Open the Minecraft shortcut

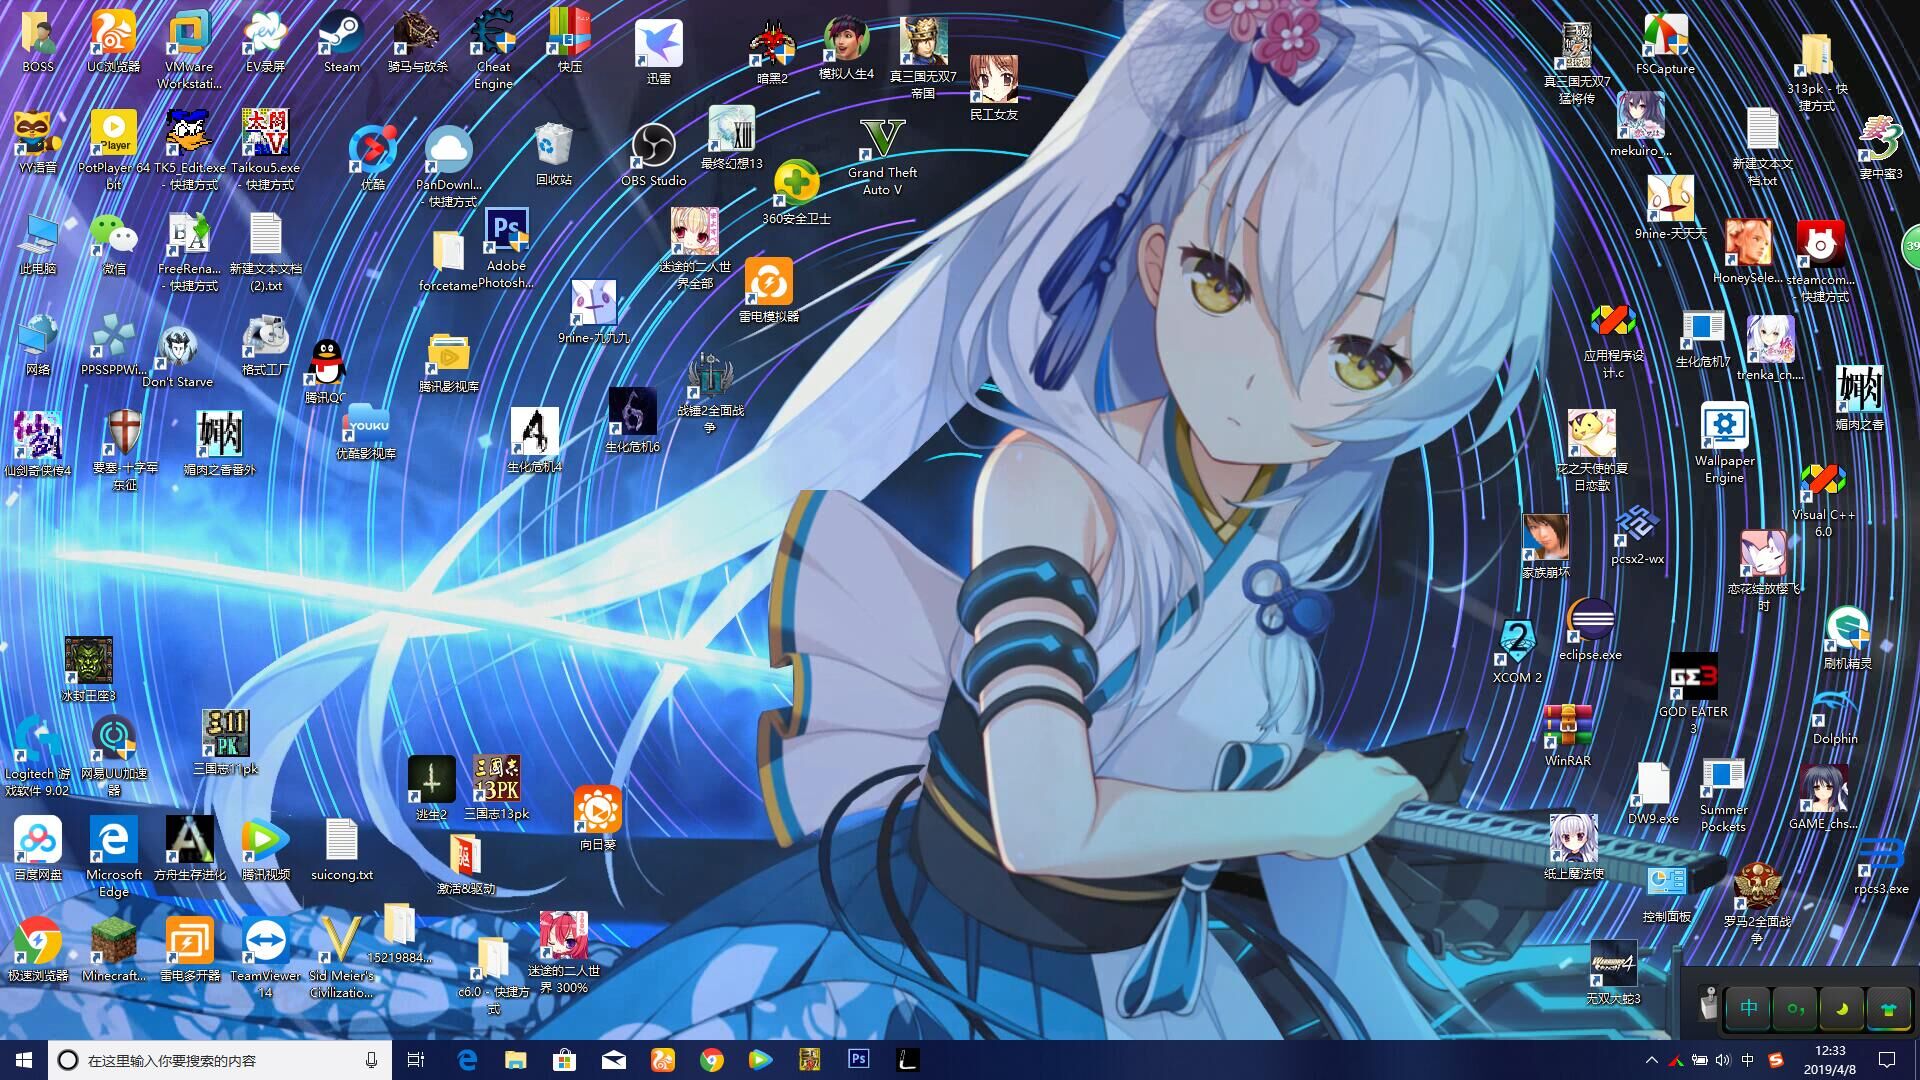114,950
